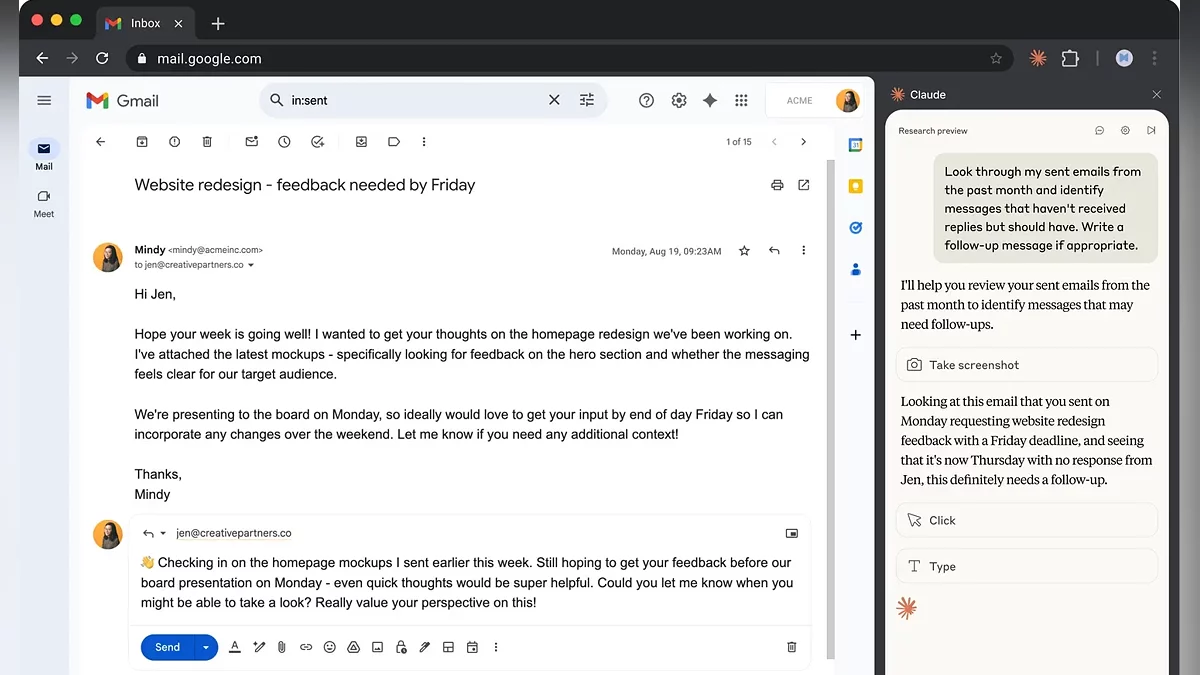Snooze this email with clock icon

[x=284, y=142]
